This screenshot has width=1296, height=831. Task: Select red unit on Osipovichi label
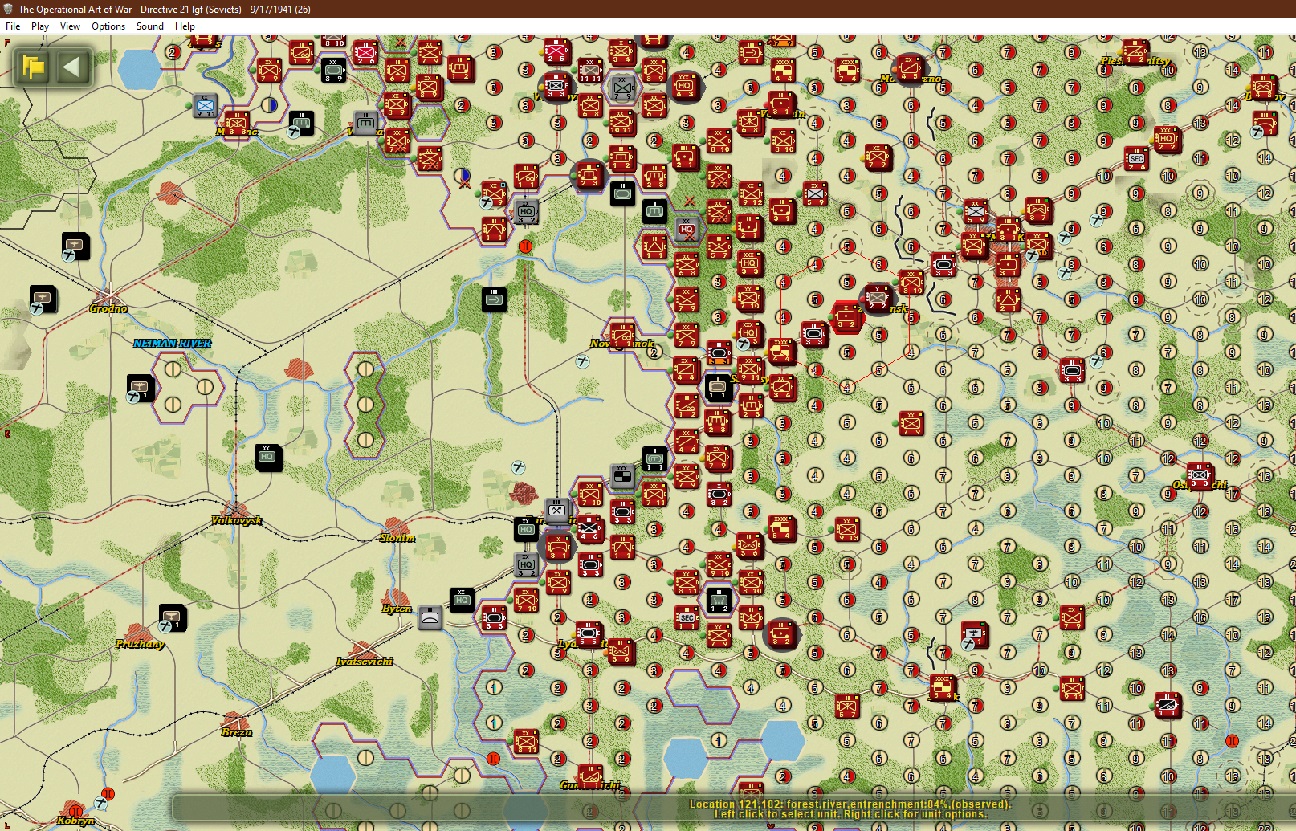coord(1200,473)
